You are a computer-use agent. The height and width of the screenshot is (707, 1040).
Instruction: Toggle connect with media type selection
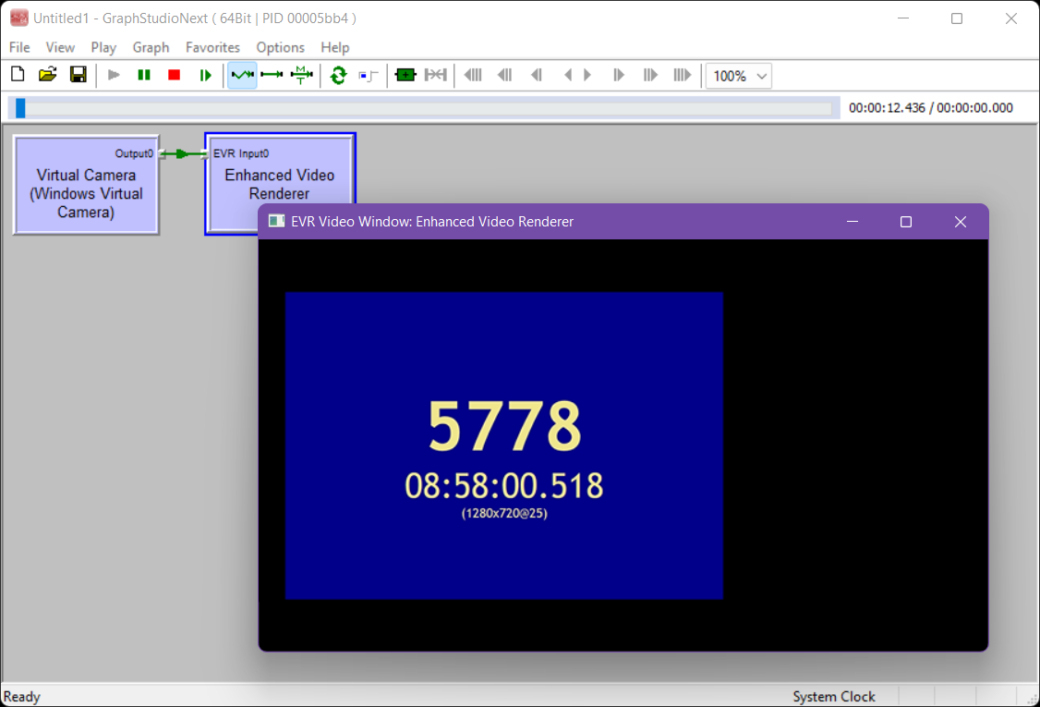coord(301,74)
